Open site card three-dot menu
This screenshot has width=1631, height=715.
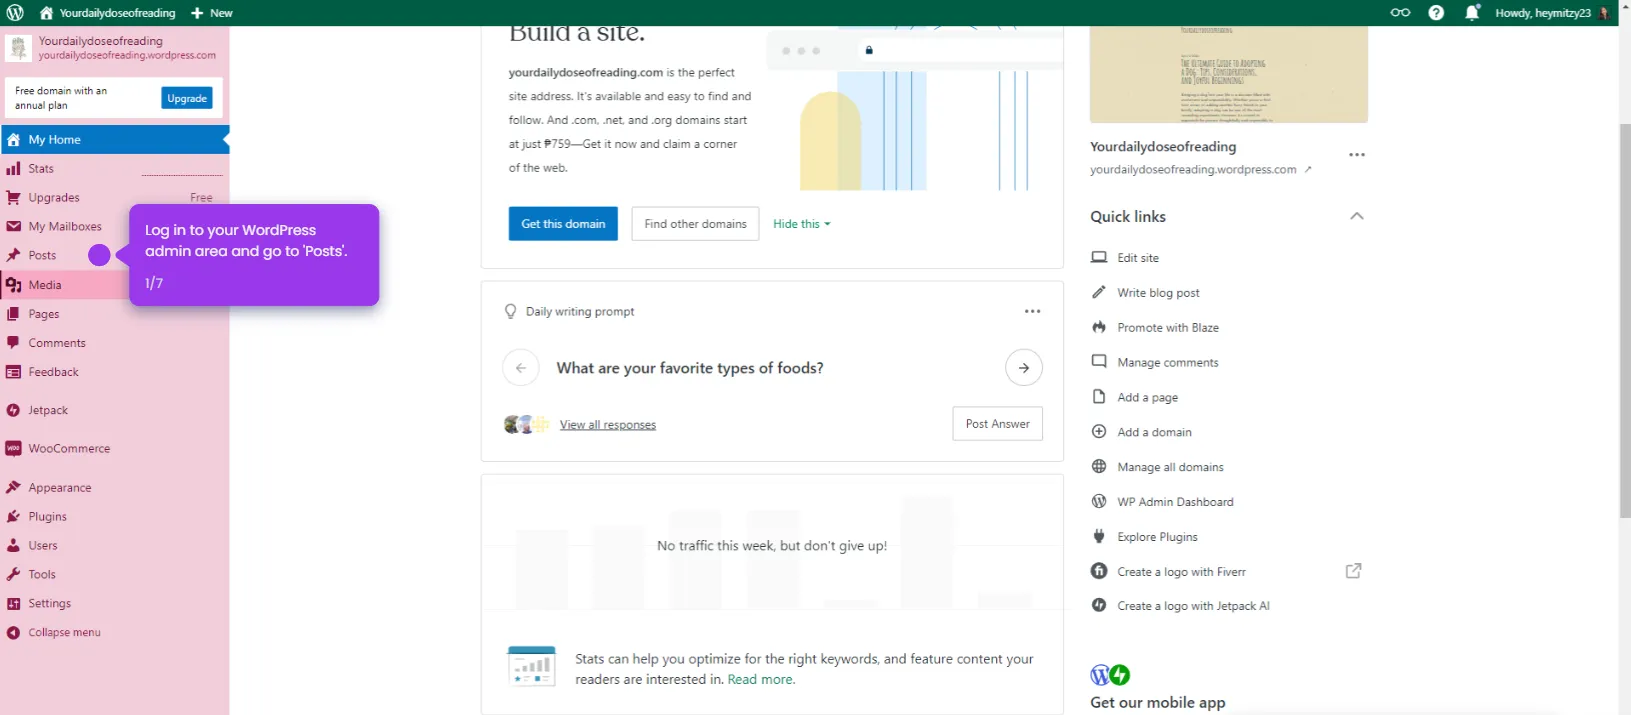point(1357,155)
